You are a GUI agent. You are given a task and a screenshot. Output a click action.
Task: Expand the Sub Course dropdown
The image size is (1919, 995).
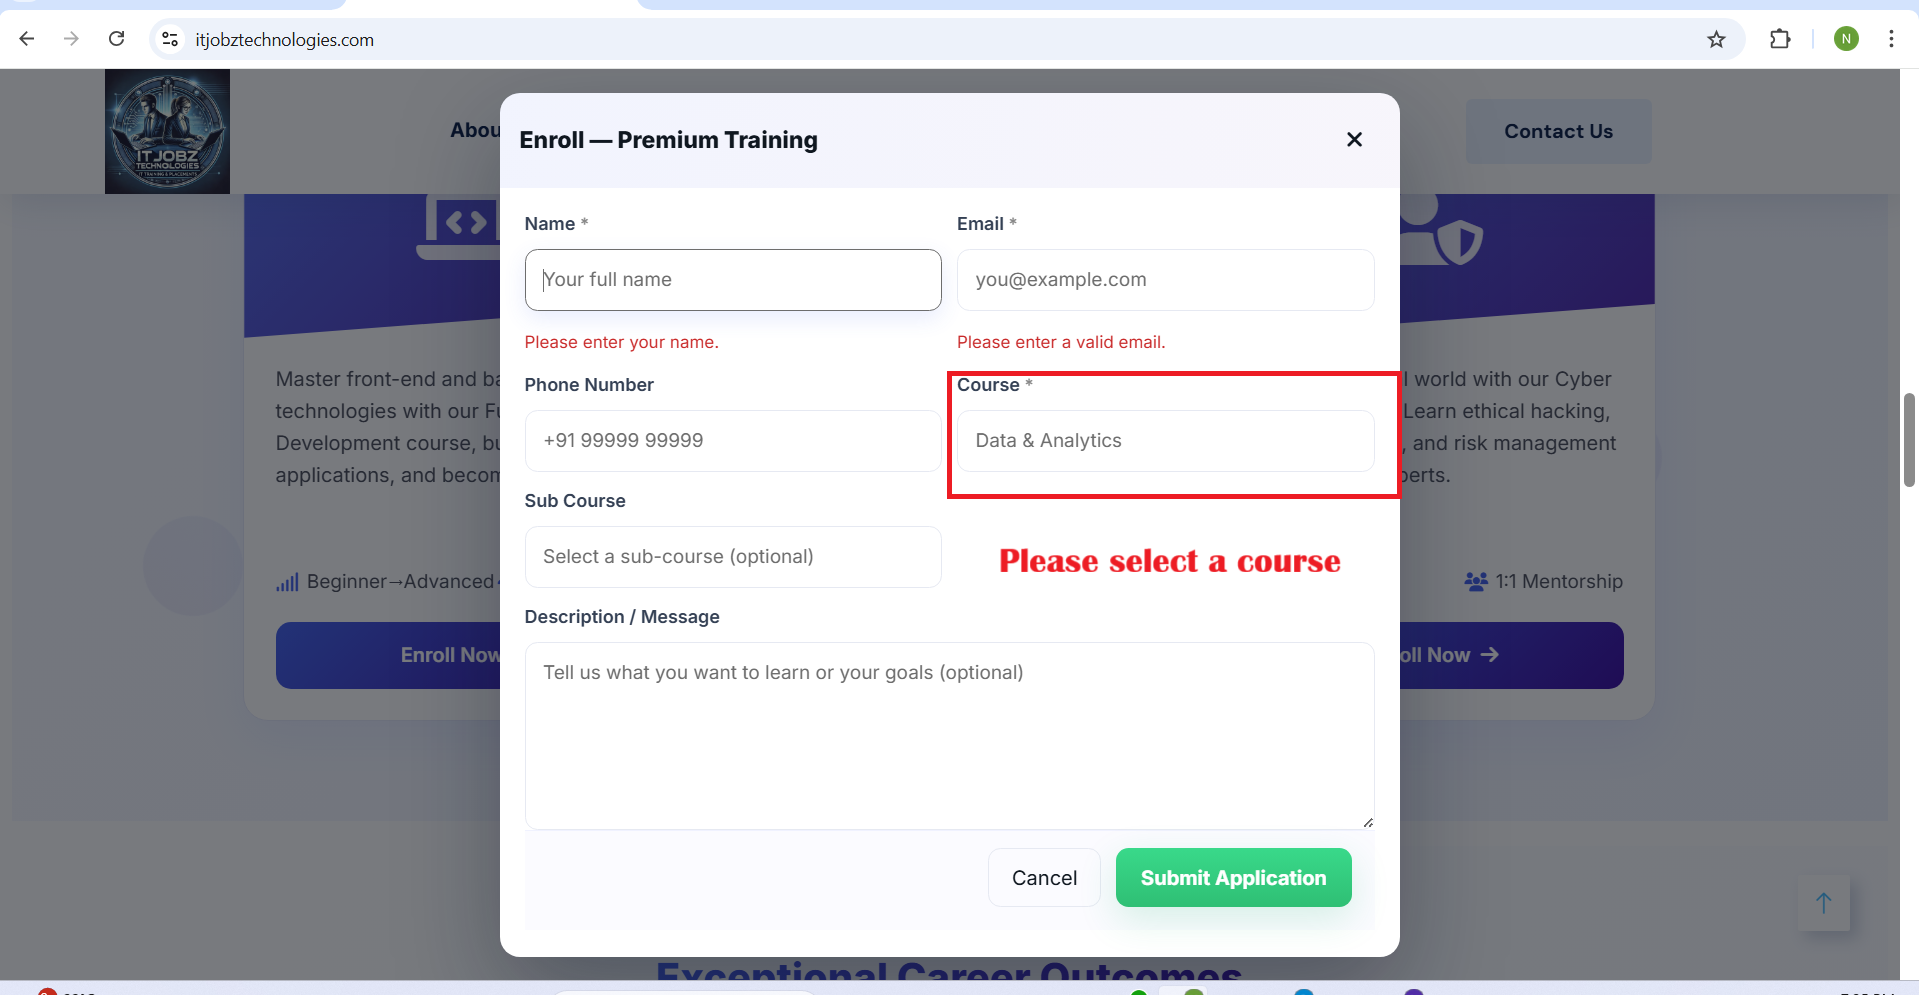[x=732, y=557]
